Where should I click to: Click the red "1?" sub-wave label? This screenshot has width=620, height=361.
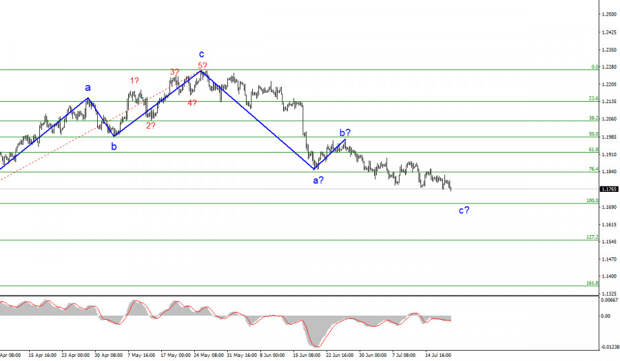(134, 81)
